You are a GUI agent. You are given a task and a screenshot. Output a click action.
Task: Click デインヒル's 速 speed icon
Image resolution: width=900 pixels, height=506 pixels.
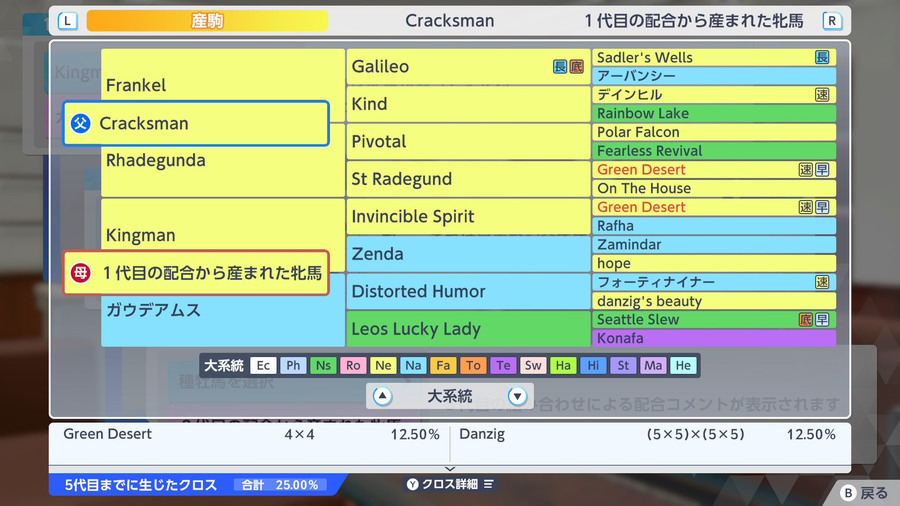point(822,95)
